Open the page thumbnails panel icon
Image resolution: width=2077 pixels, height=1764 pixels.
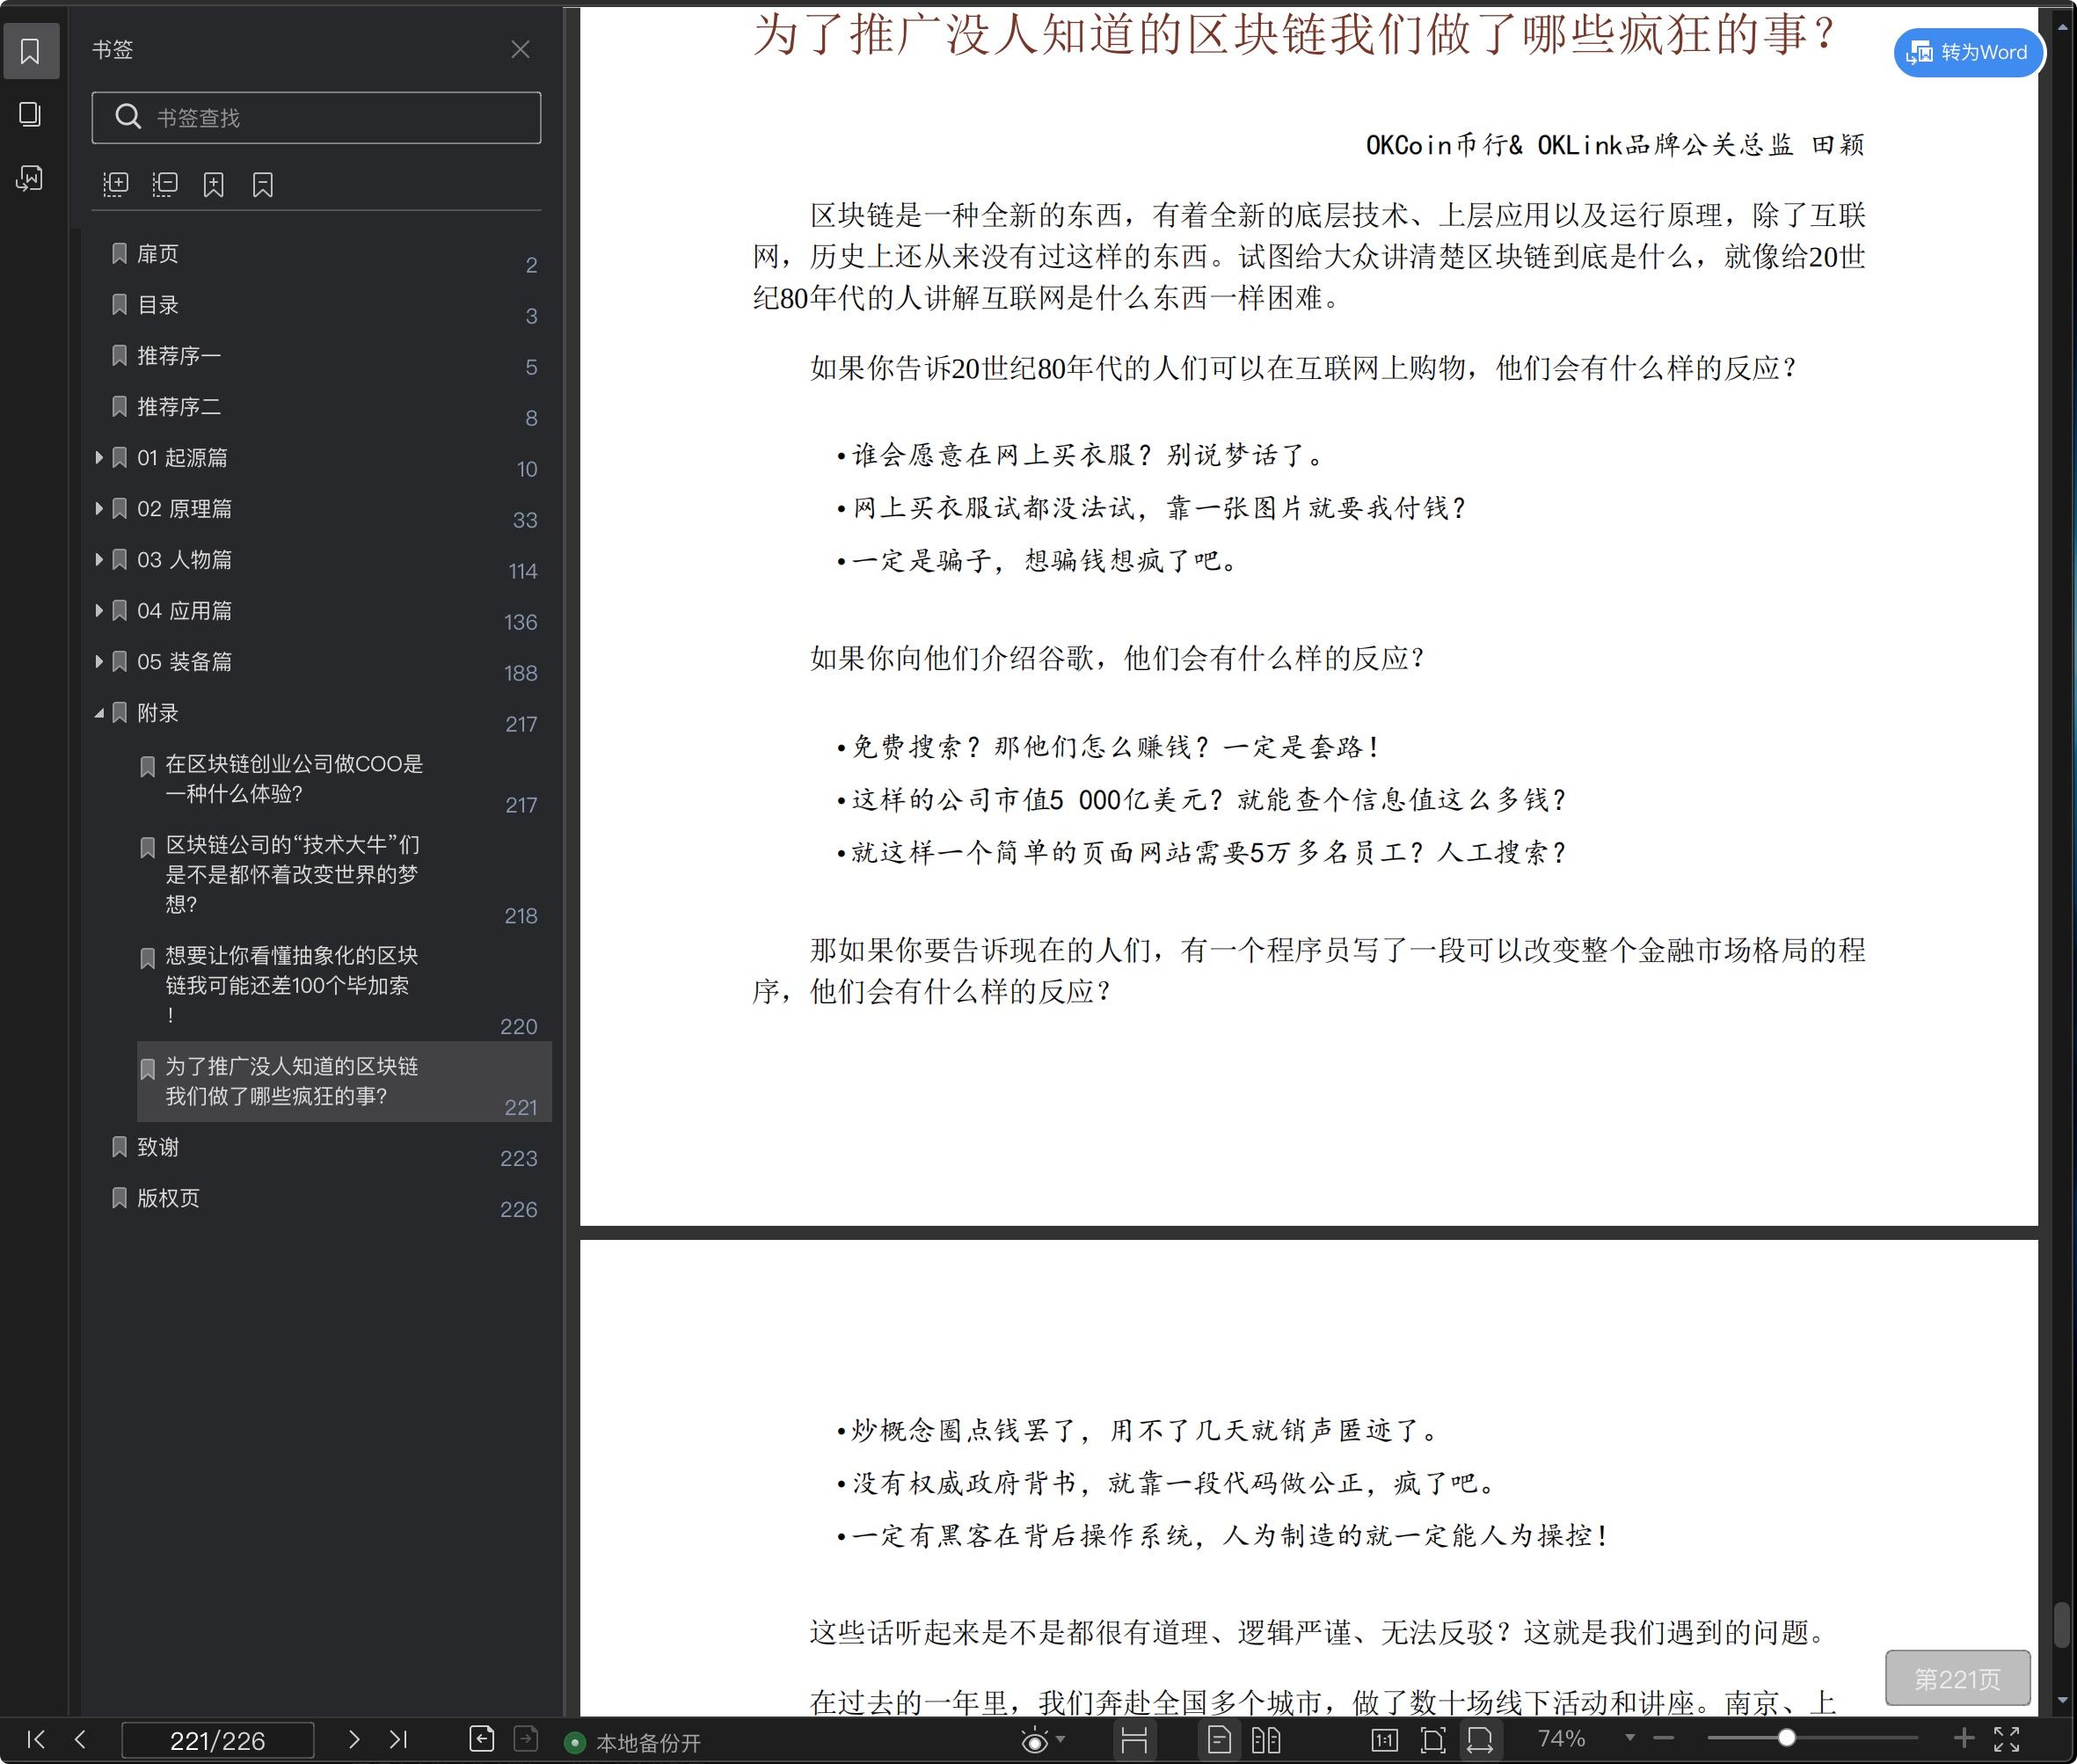30,114
